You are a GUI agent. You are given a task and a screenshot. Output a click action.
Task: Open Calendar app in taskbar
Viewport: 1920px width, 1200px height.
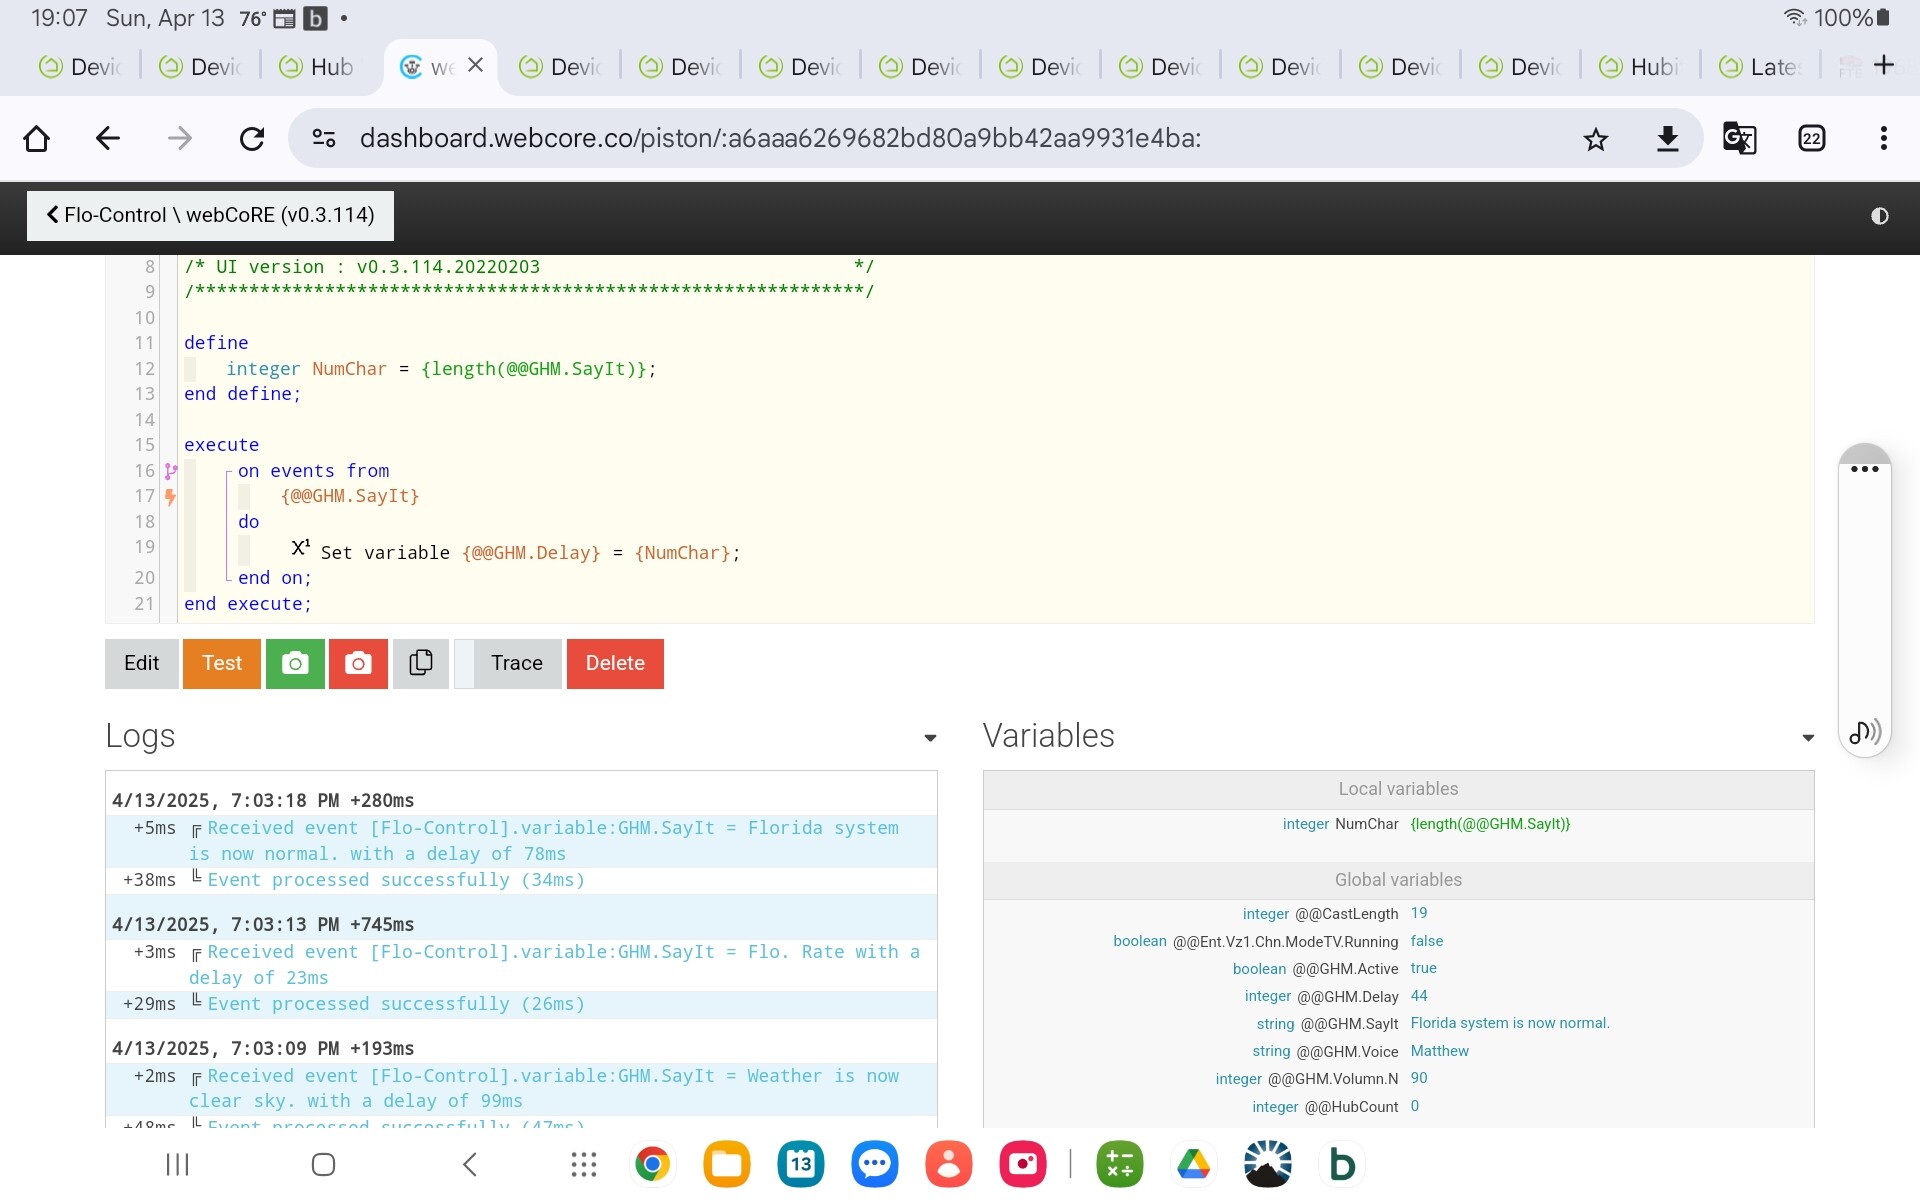(801, 1164)
